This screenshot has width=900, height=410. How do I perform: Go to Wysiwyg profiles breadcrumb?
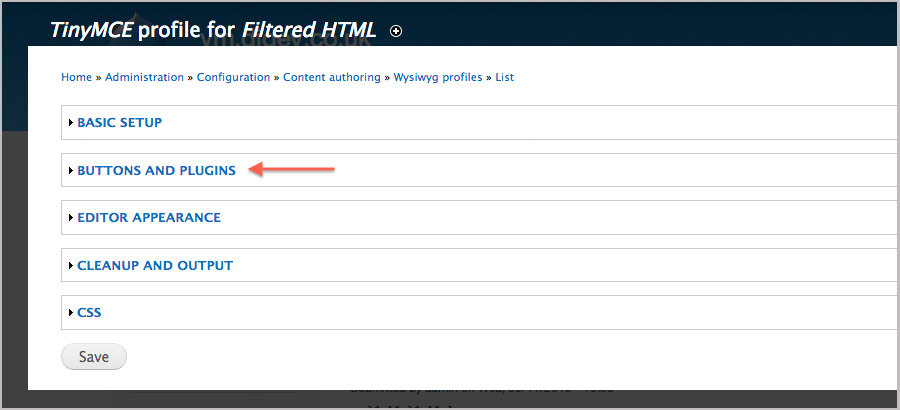(438, 77)
